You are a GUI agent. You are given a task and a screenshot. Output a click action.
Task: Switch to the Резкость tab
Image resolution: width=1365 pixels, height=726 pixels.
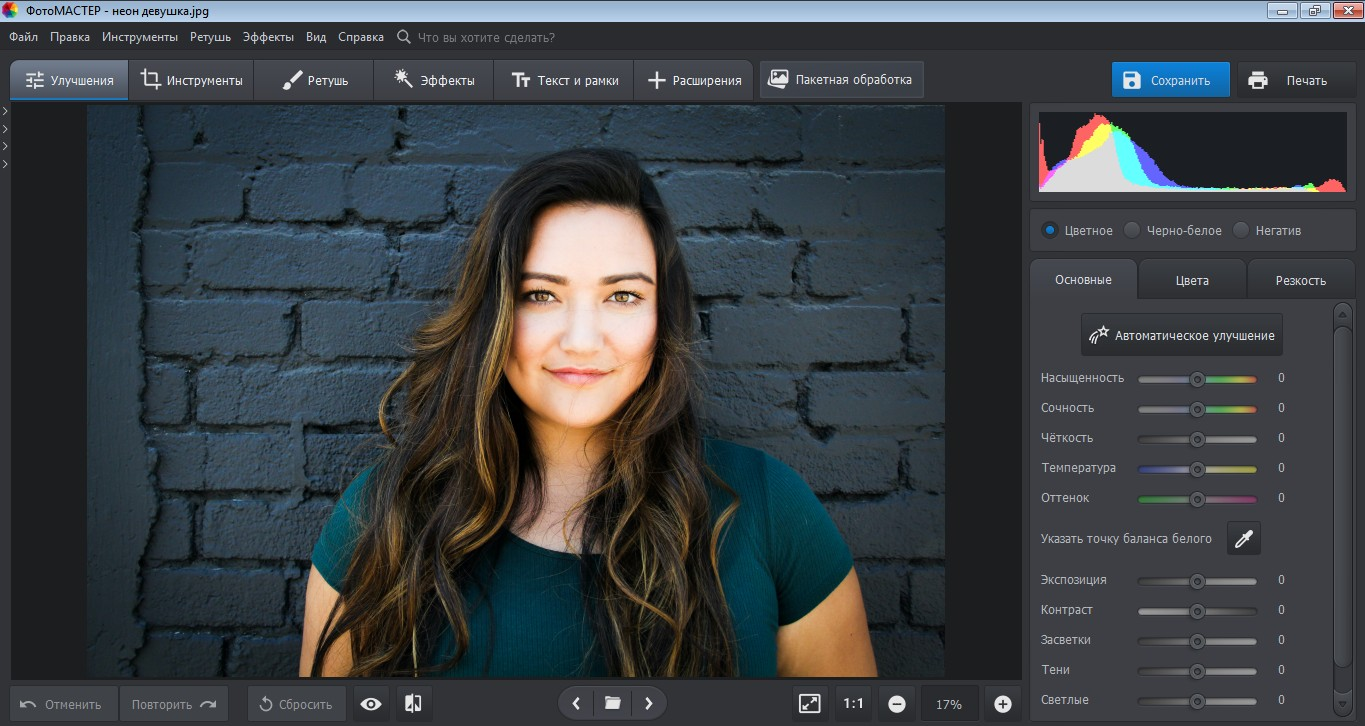[x=1300, y=280]
